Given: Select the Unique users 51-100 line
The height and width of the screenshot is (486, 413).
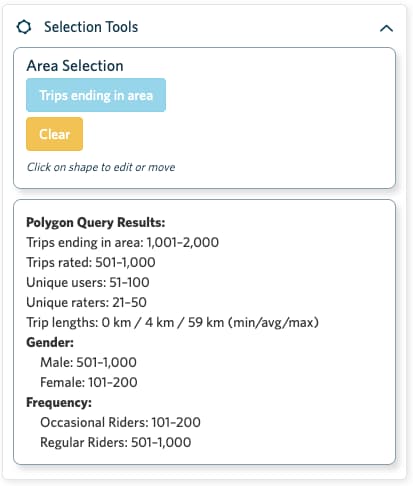Looking at the screenshot, I should click(x=88, y=282).
